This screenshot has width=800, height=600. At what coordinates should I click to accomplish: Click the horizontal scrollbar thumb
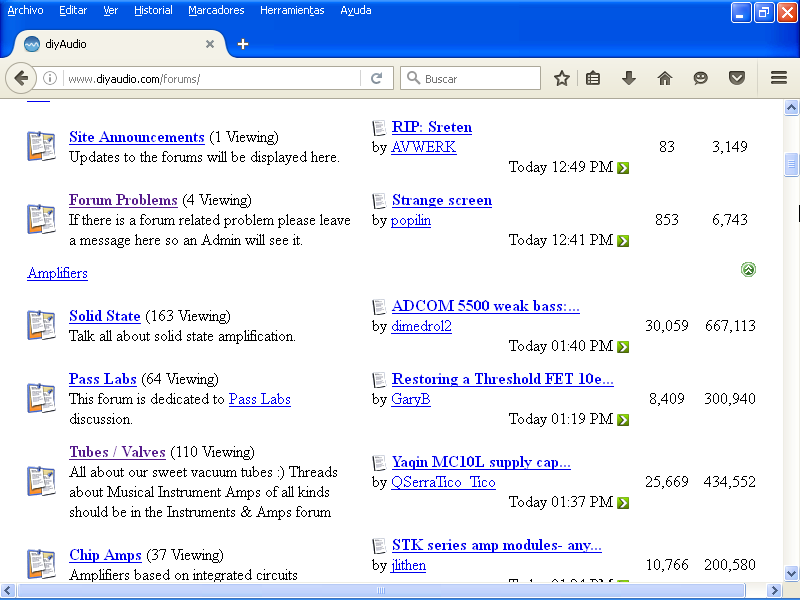381,591
